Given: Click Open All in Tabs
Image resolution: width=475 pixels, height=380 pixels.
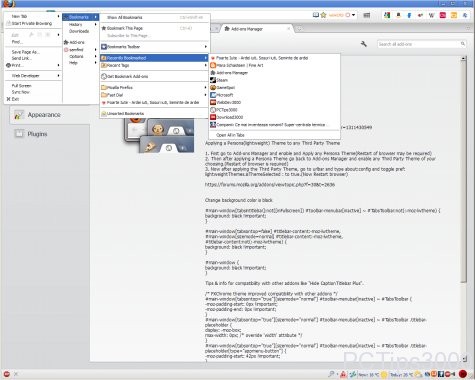Looking at the screenshot, I should tap(230, 135).
